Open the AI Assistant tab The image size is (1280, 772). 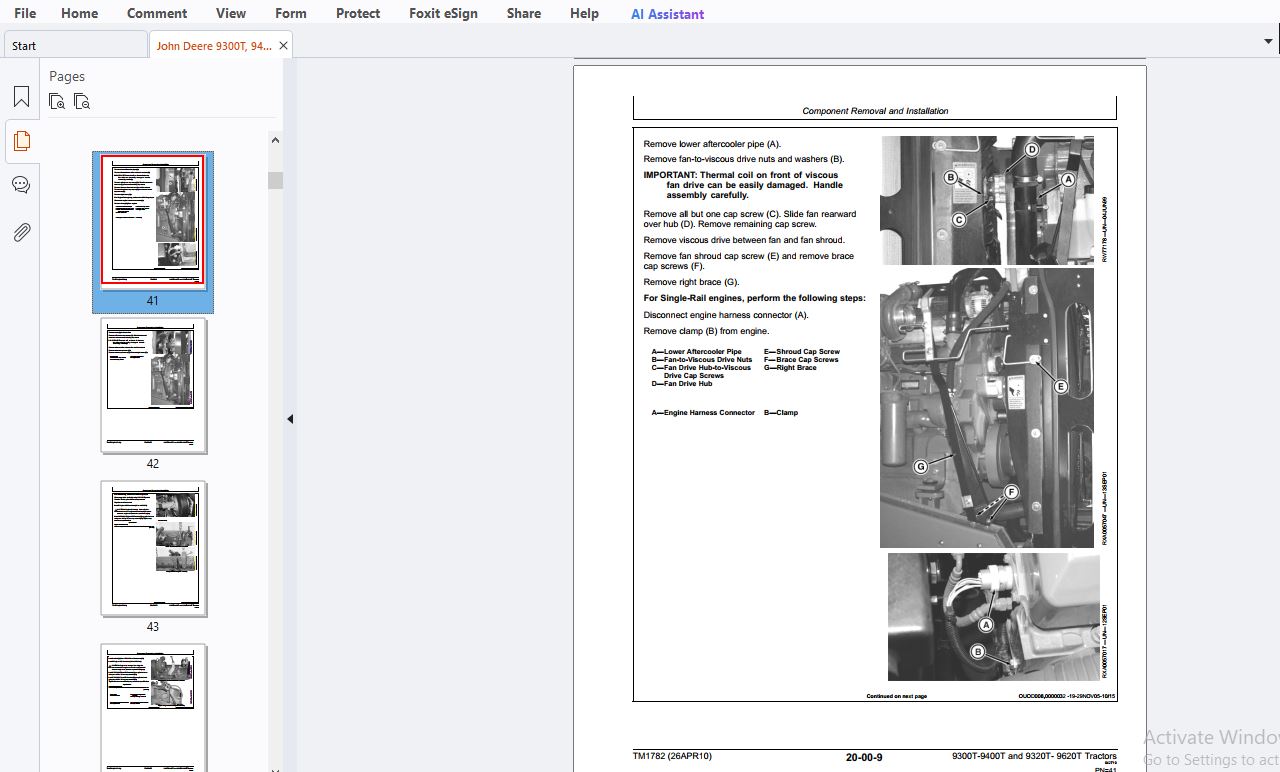tap(667, 14)
